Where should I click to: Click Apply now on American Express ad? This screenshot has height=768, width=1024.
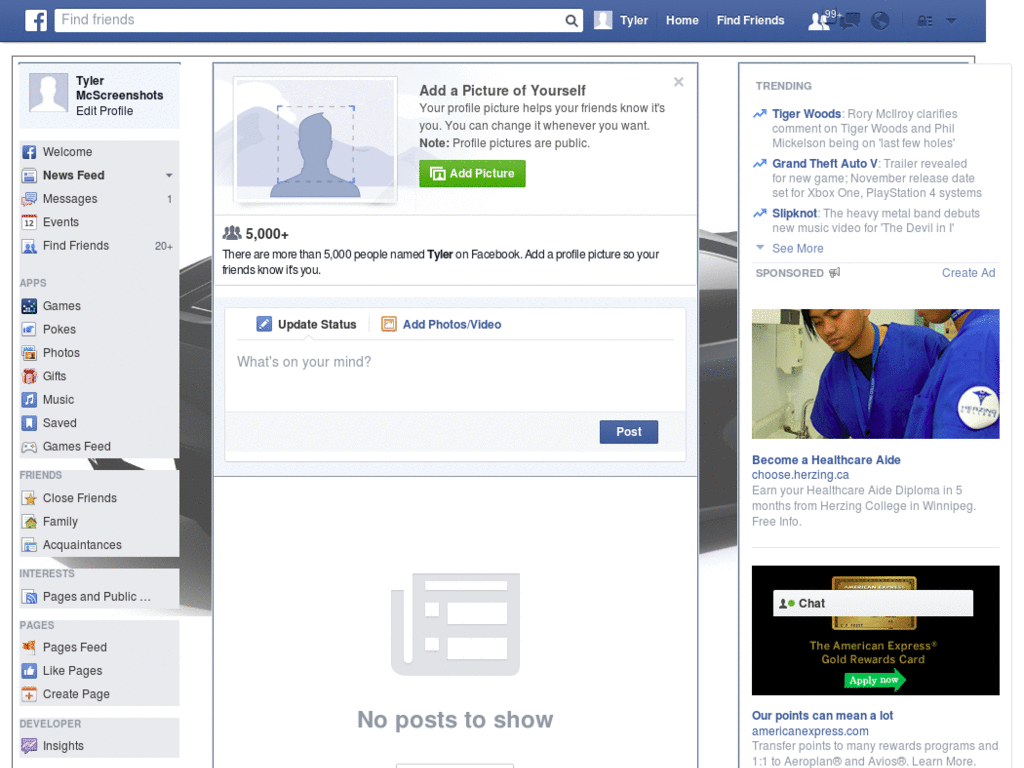[874, 680]
